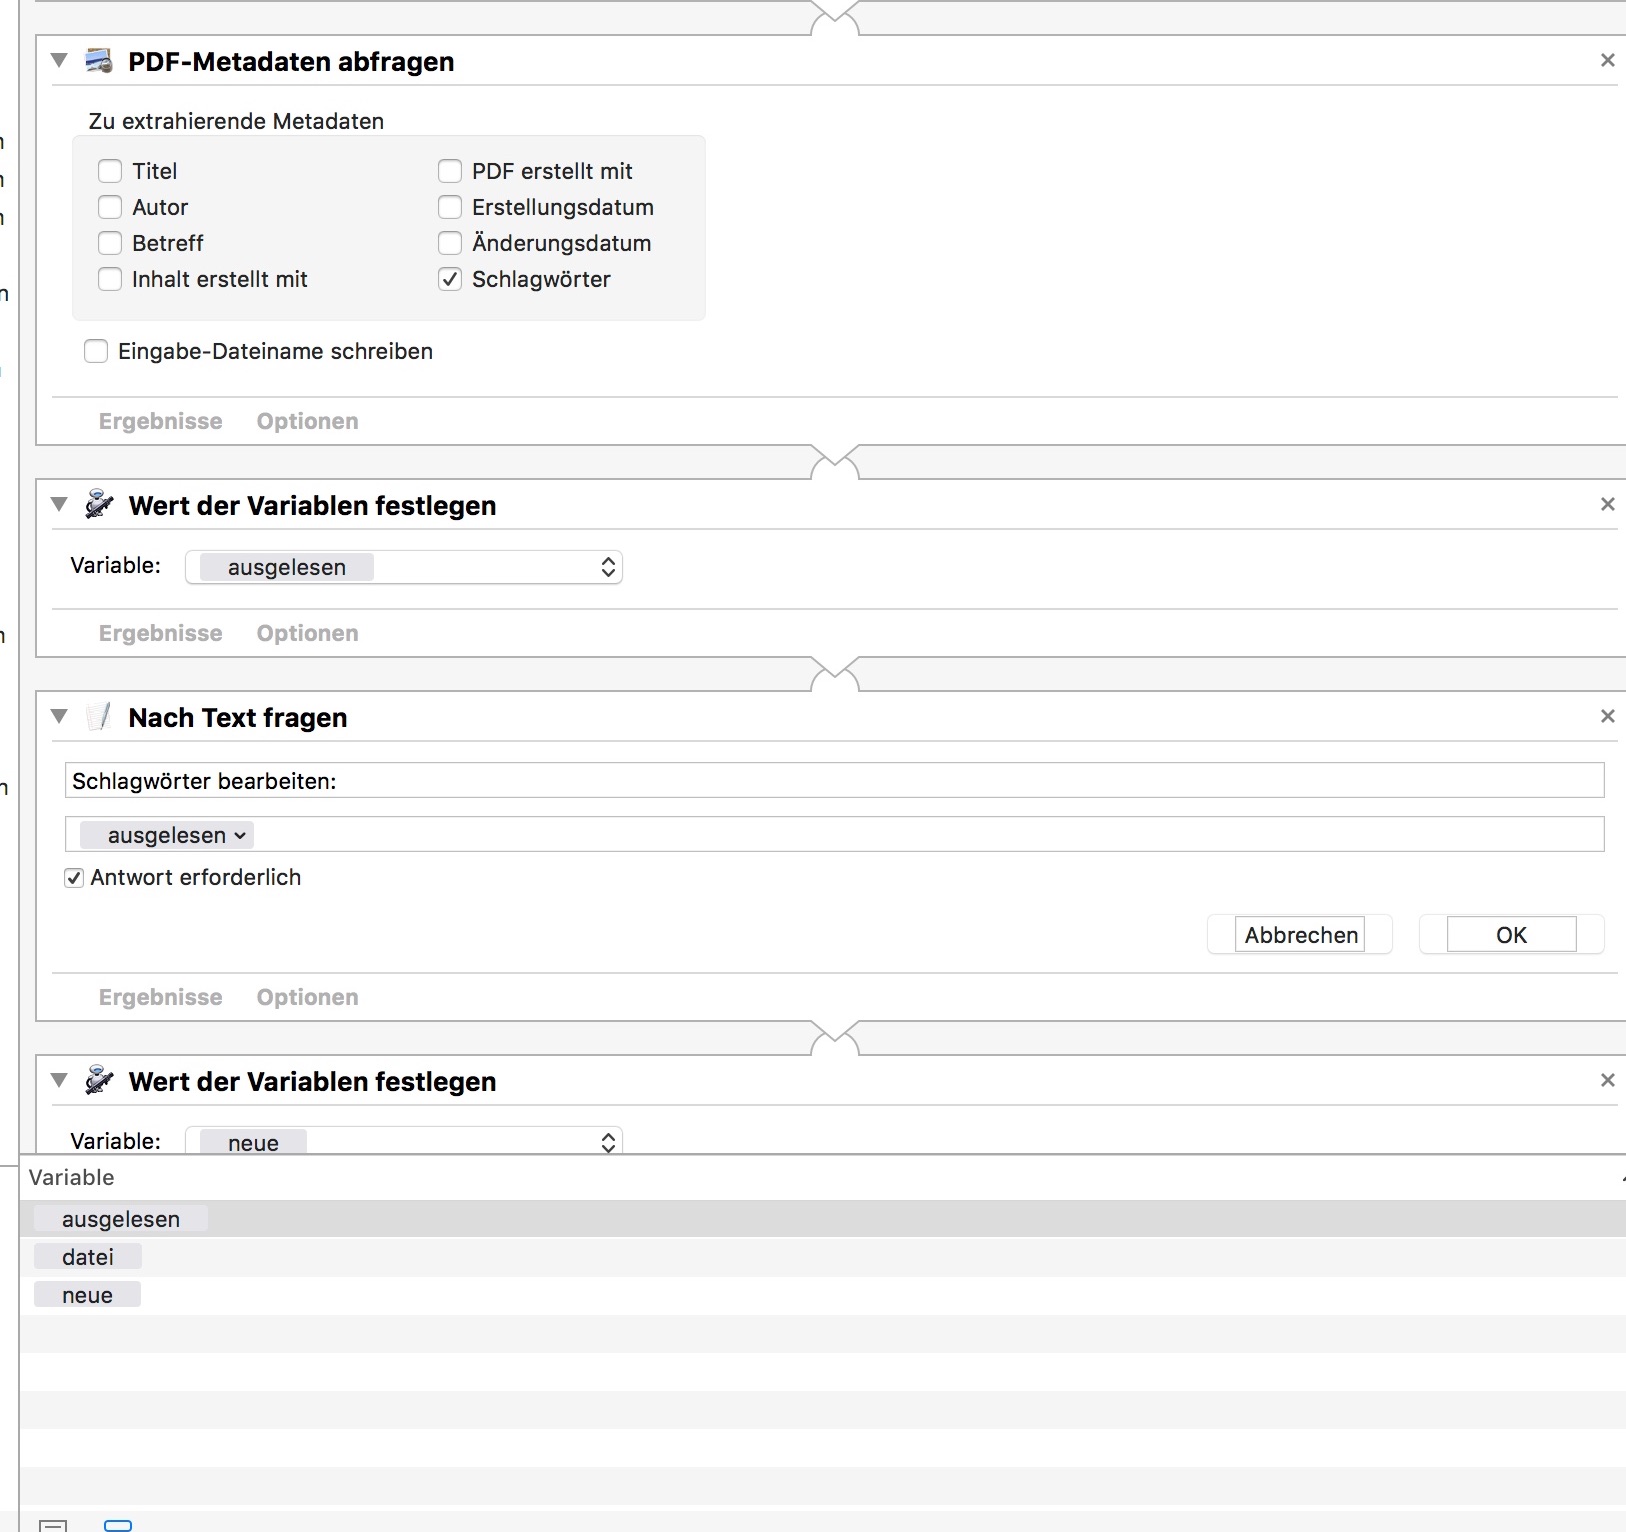Click the OK button
The height and width of the screenshot is (1532, 1626).
pyautogui.click(x=1511, y=935)
